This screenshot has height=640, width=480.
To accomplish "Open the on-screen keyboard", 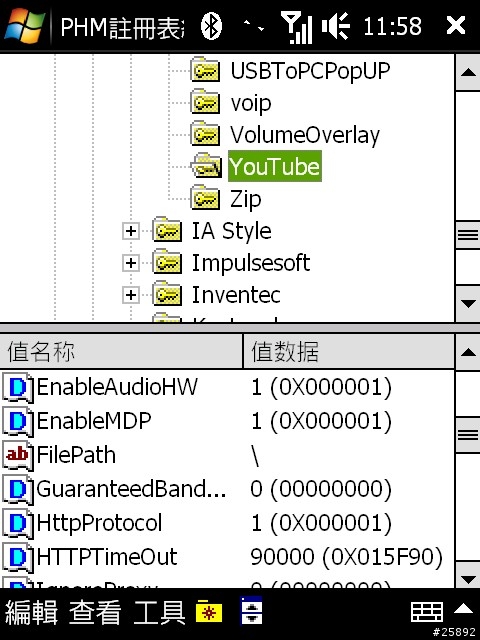I will click(427, 612).
